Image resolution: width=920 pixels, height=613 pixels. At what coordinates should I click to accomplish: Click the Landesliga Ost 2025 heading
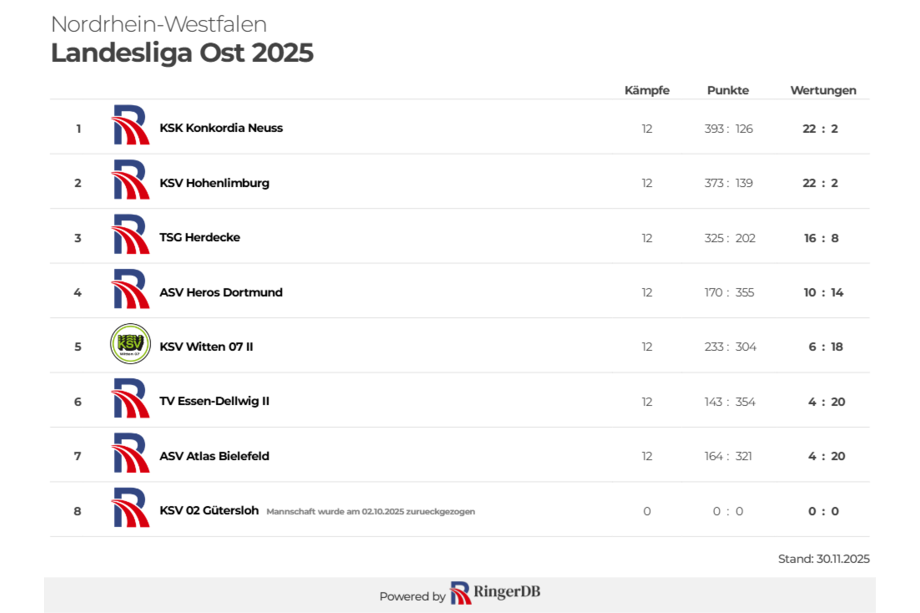(x=182, y=53)
